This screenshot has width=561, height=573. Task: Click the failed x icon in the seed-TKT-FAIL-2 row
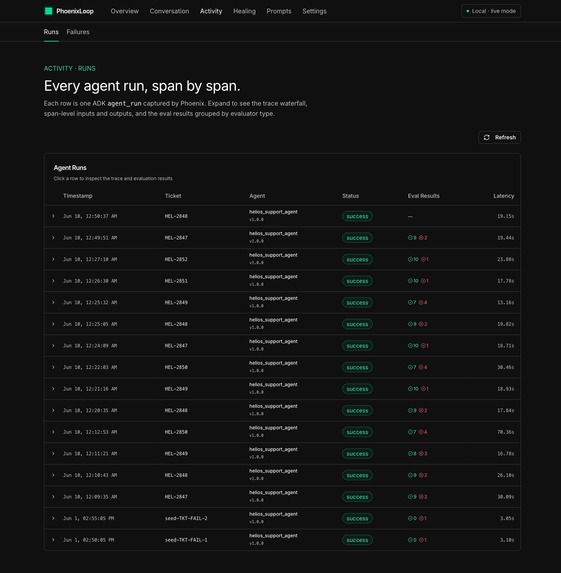point(421,518)
